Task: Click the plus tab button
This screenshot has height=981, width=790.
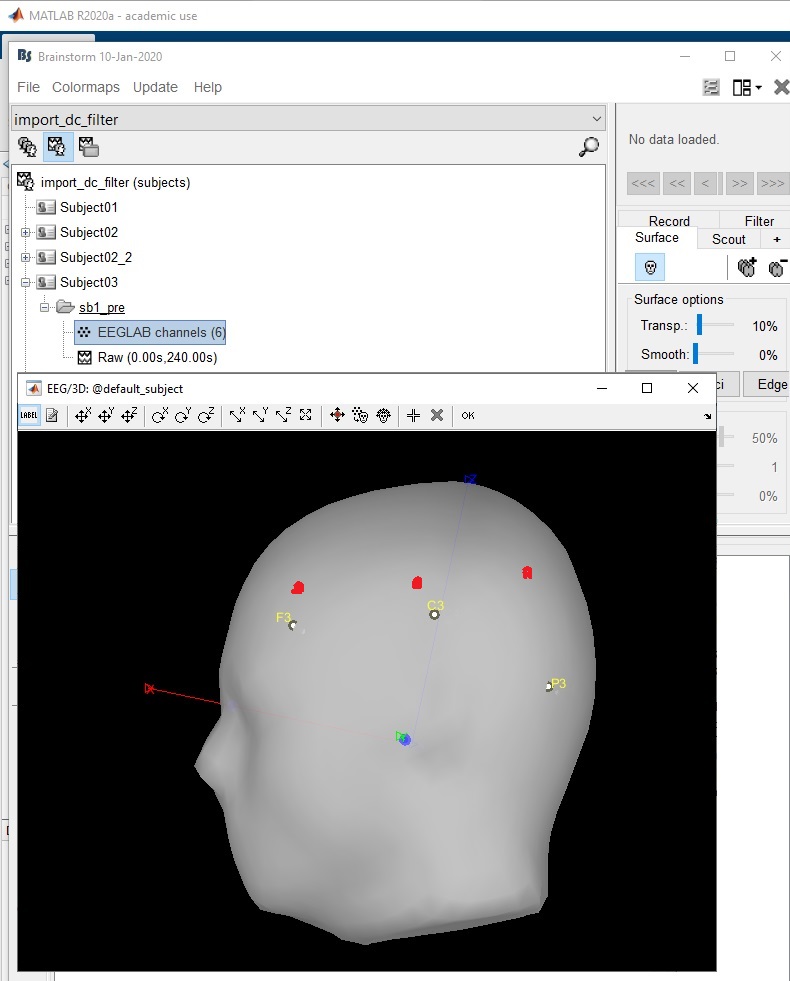Action: 776,239
